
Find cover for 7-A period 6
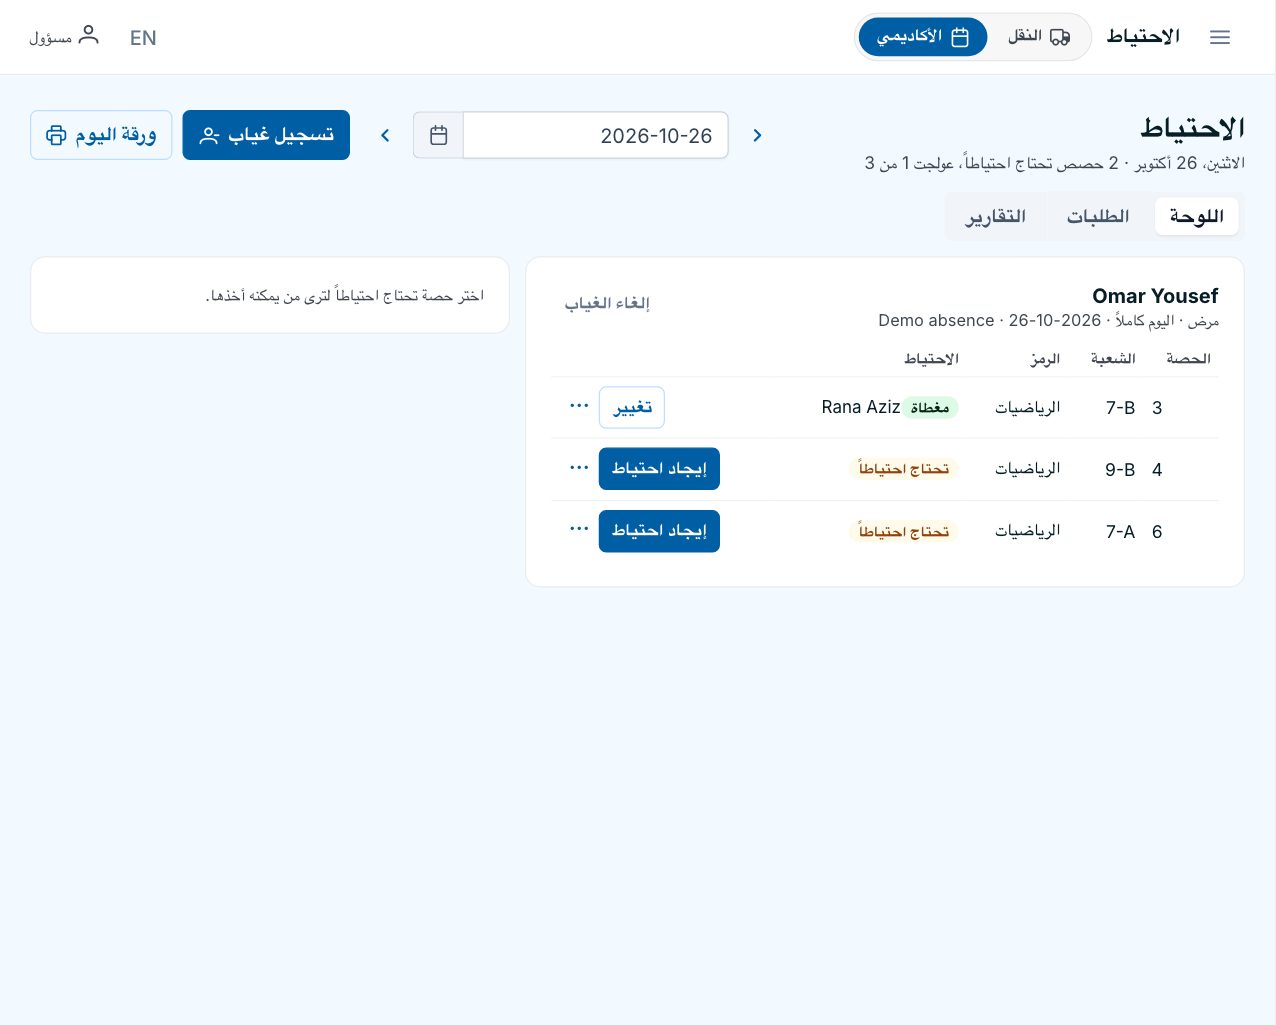(659, 531)
